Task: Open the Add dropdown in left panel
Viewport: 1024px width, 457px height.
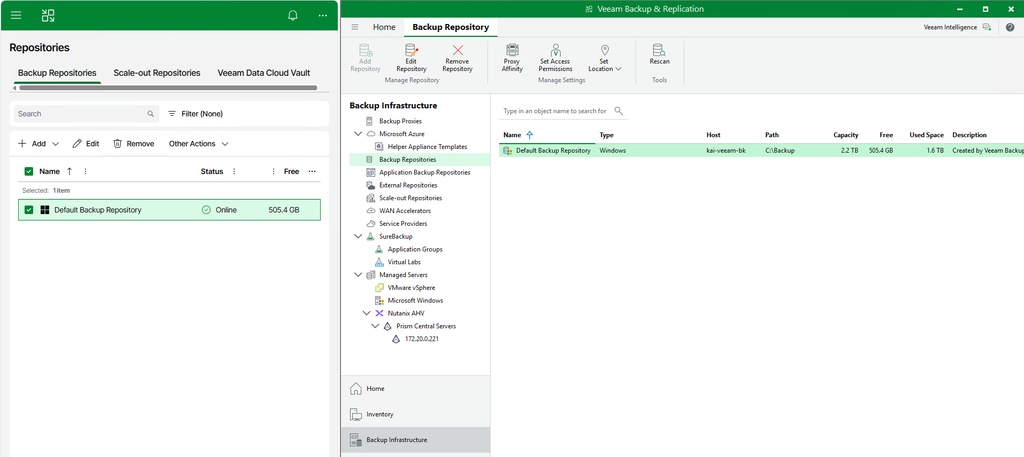Action: point(38,144)
